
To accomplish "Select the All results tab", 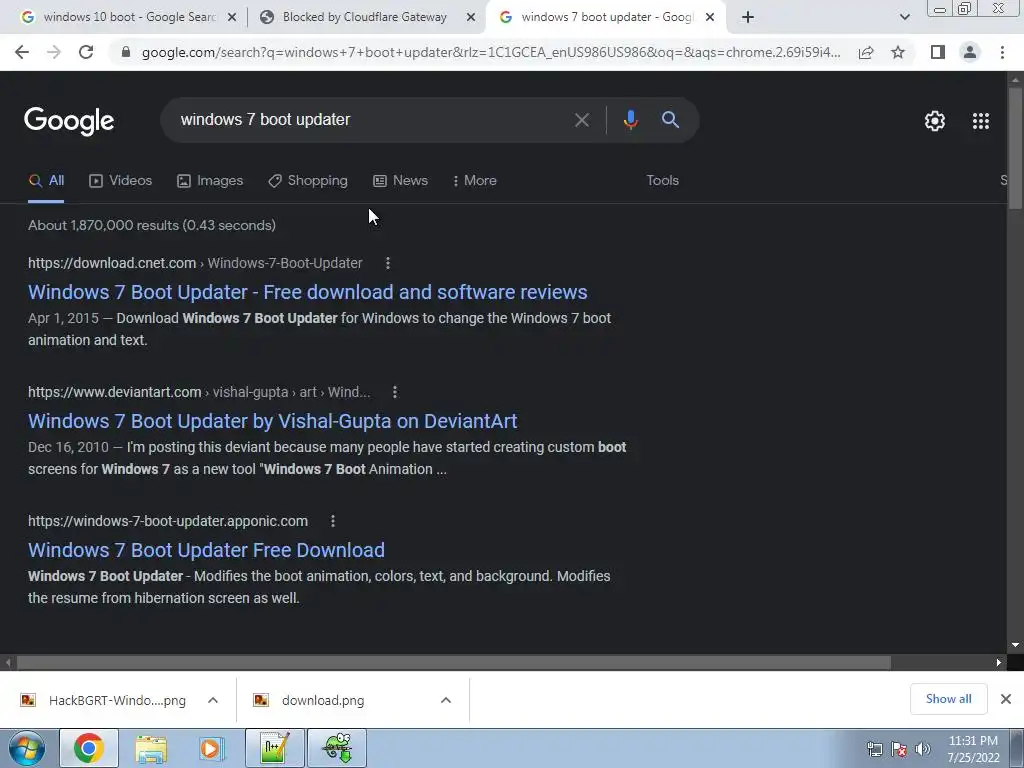I will coord(46,180).
